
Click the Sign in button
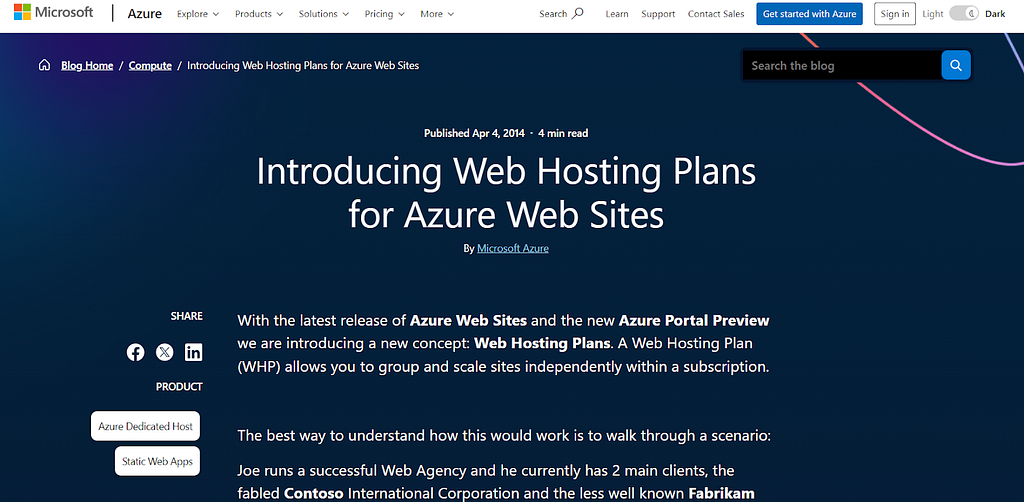point(895,14)
